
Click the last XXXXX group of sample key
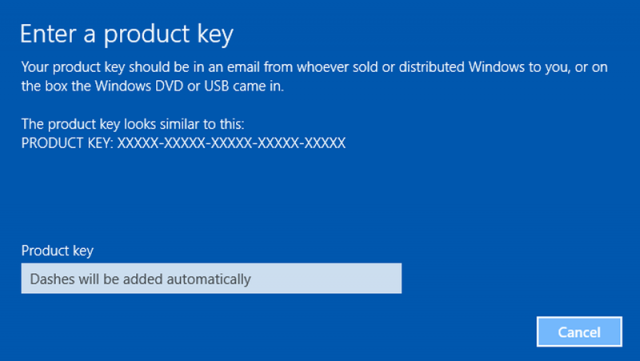click(x=325, y=143)
